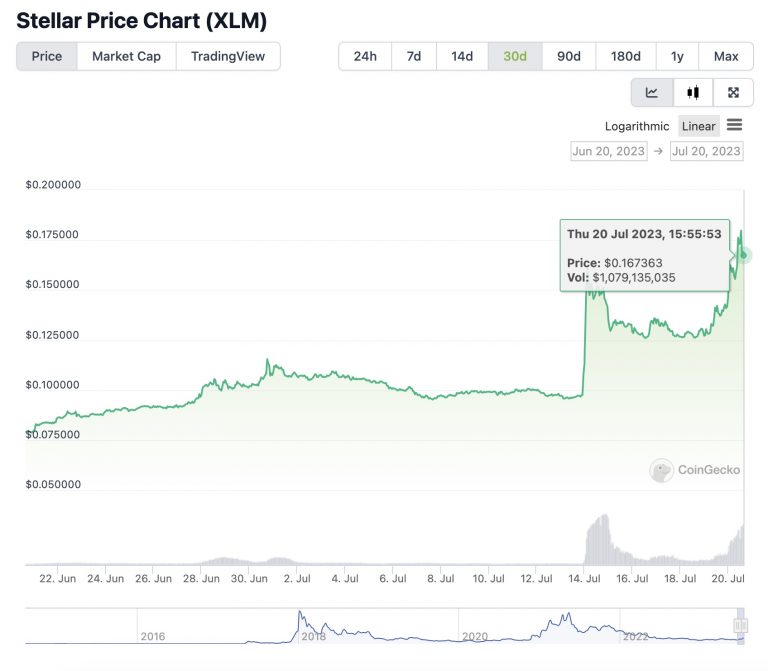The width and height of the screenshot is (768, 671).
Task: Open the chart hamburger menu
Action: coord(734,125)
